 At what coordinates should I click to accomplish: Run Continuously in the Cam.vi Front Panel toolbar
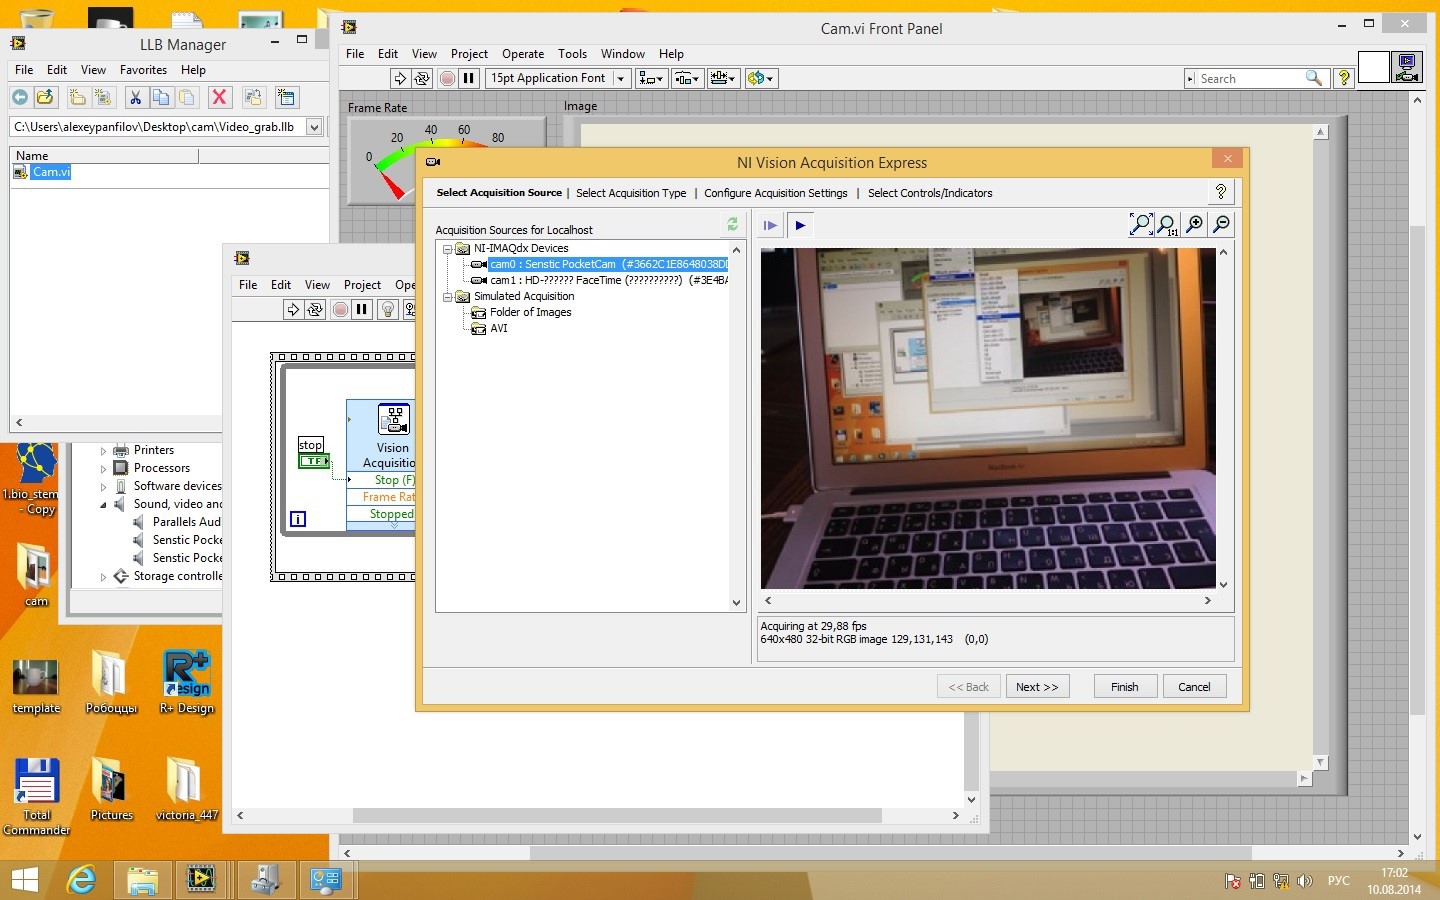coord(422,78)
